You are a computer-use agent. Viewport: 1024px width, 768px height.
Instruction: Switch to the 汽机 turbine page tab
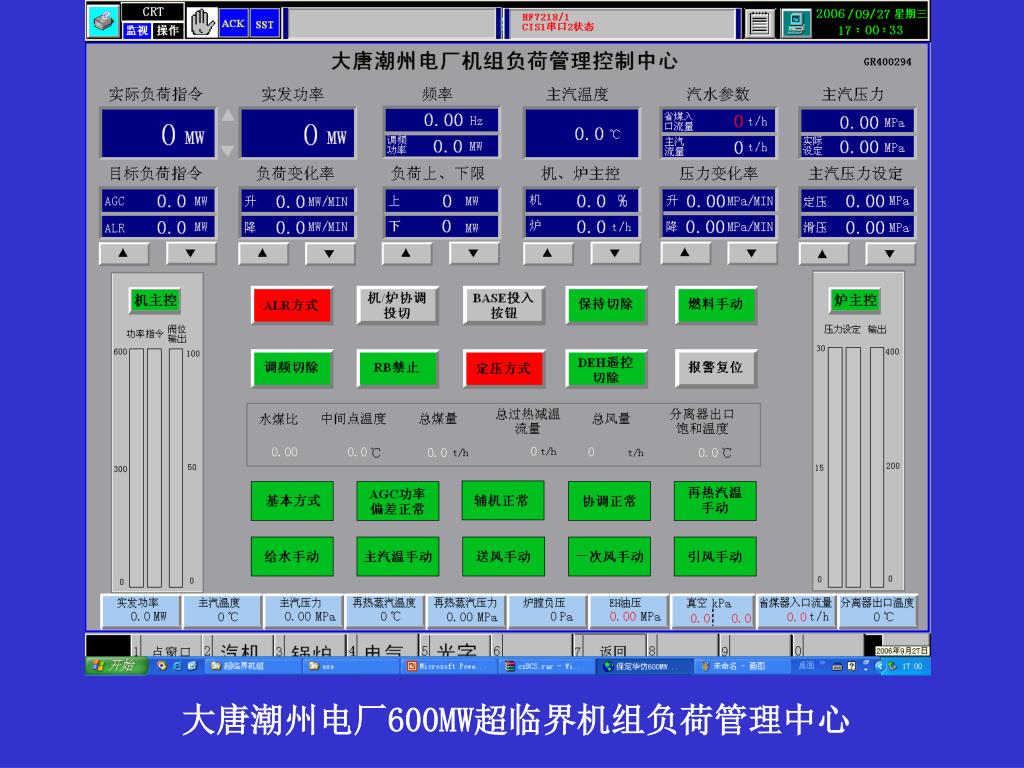[x=239, y=651]
